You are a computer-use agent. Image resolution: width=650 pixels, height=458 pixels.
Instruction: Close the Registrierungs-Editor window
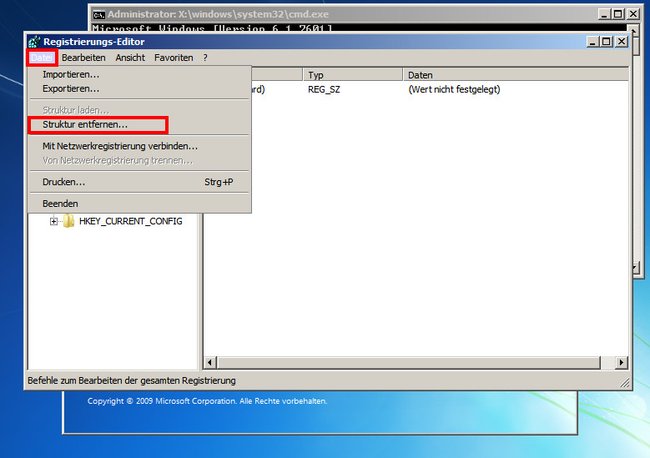pyautogui.click(x=621, y=42)
